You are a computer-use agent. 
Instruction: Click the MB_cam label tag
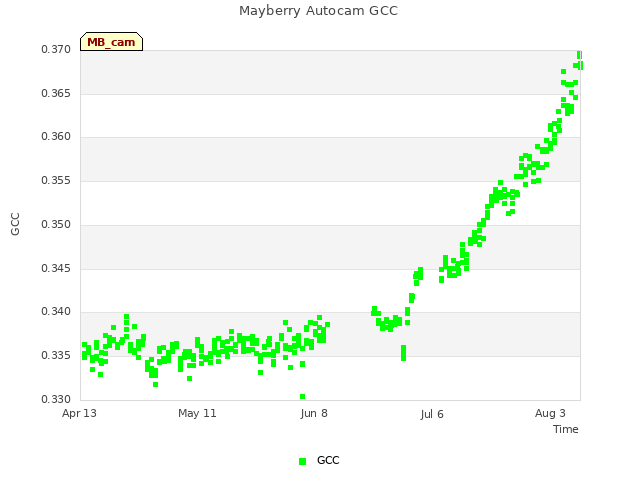(x=111, y=42)
